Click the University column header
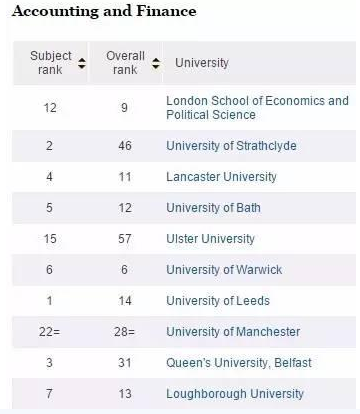Viewport: 360px width, 414px height. (x=202, y=63)
